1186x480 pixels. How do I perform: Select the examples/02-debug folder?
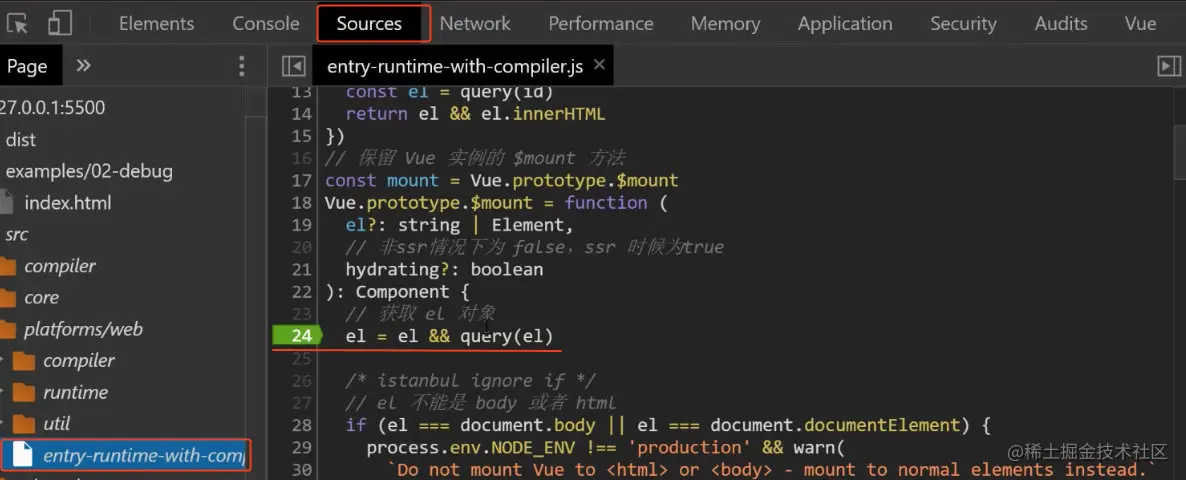89,172
